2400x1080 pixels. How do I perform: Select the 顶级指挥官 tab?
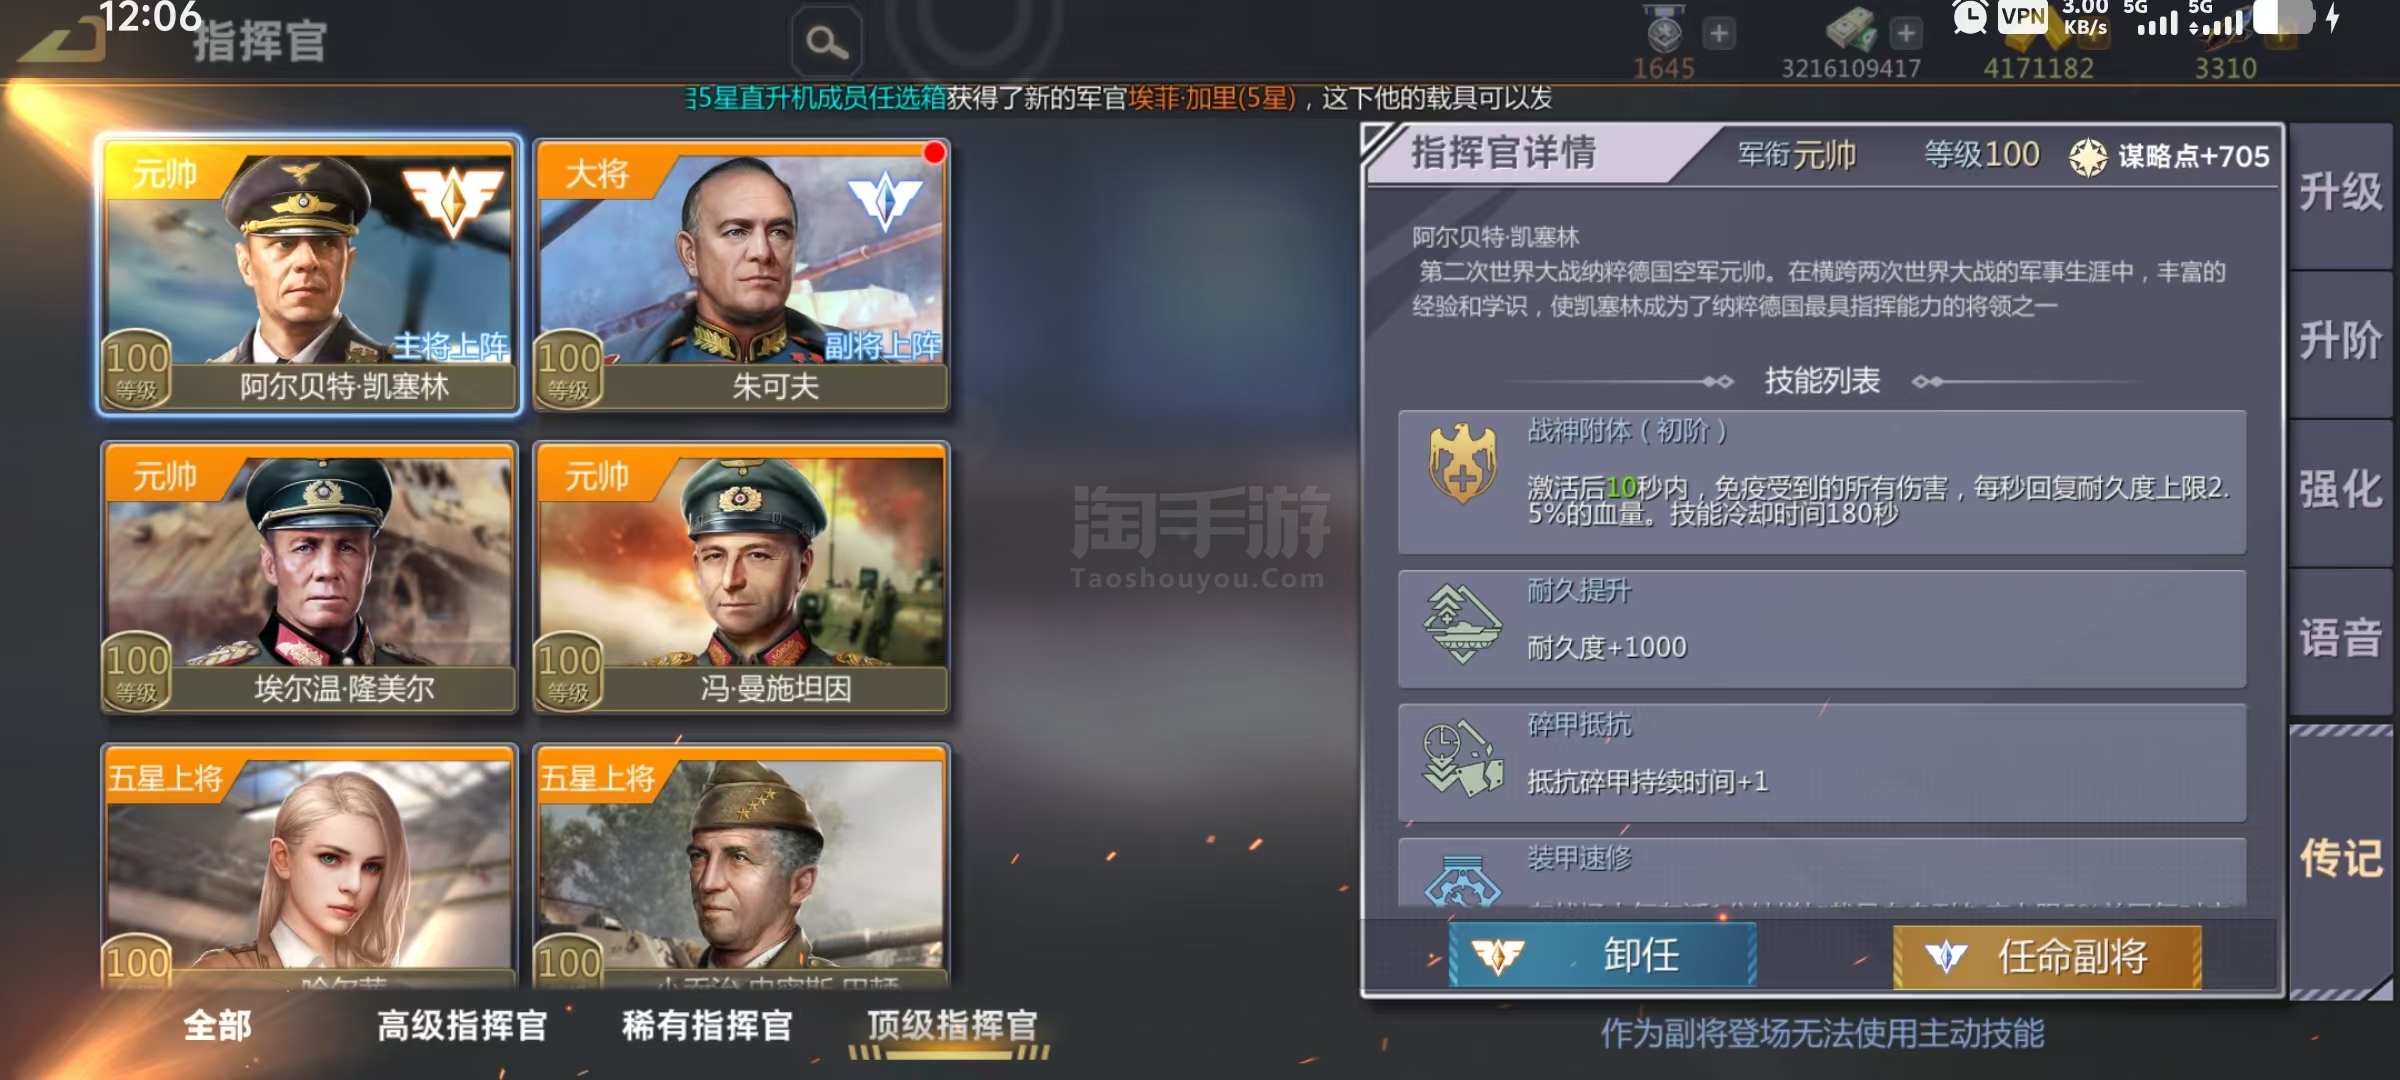click(x=951, y=1025)
